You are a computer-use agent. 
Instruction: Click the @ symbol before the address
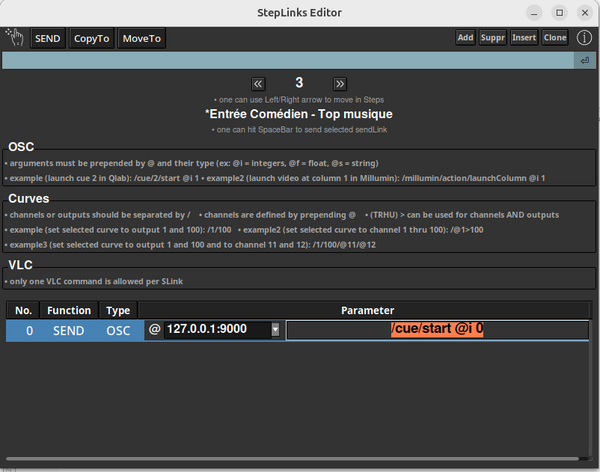pos(154,330)
